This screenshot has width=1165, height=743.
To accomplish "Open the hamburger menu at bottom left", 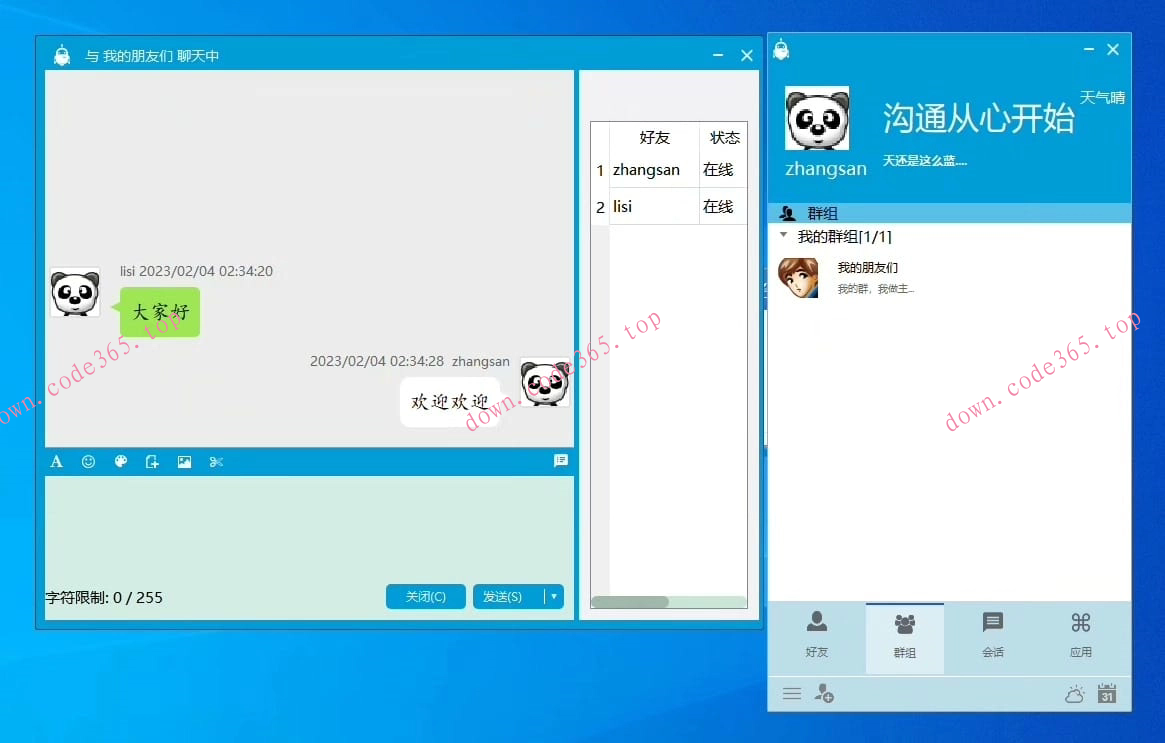I will (791, 693).
